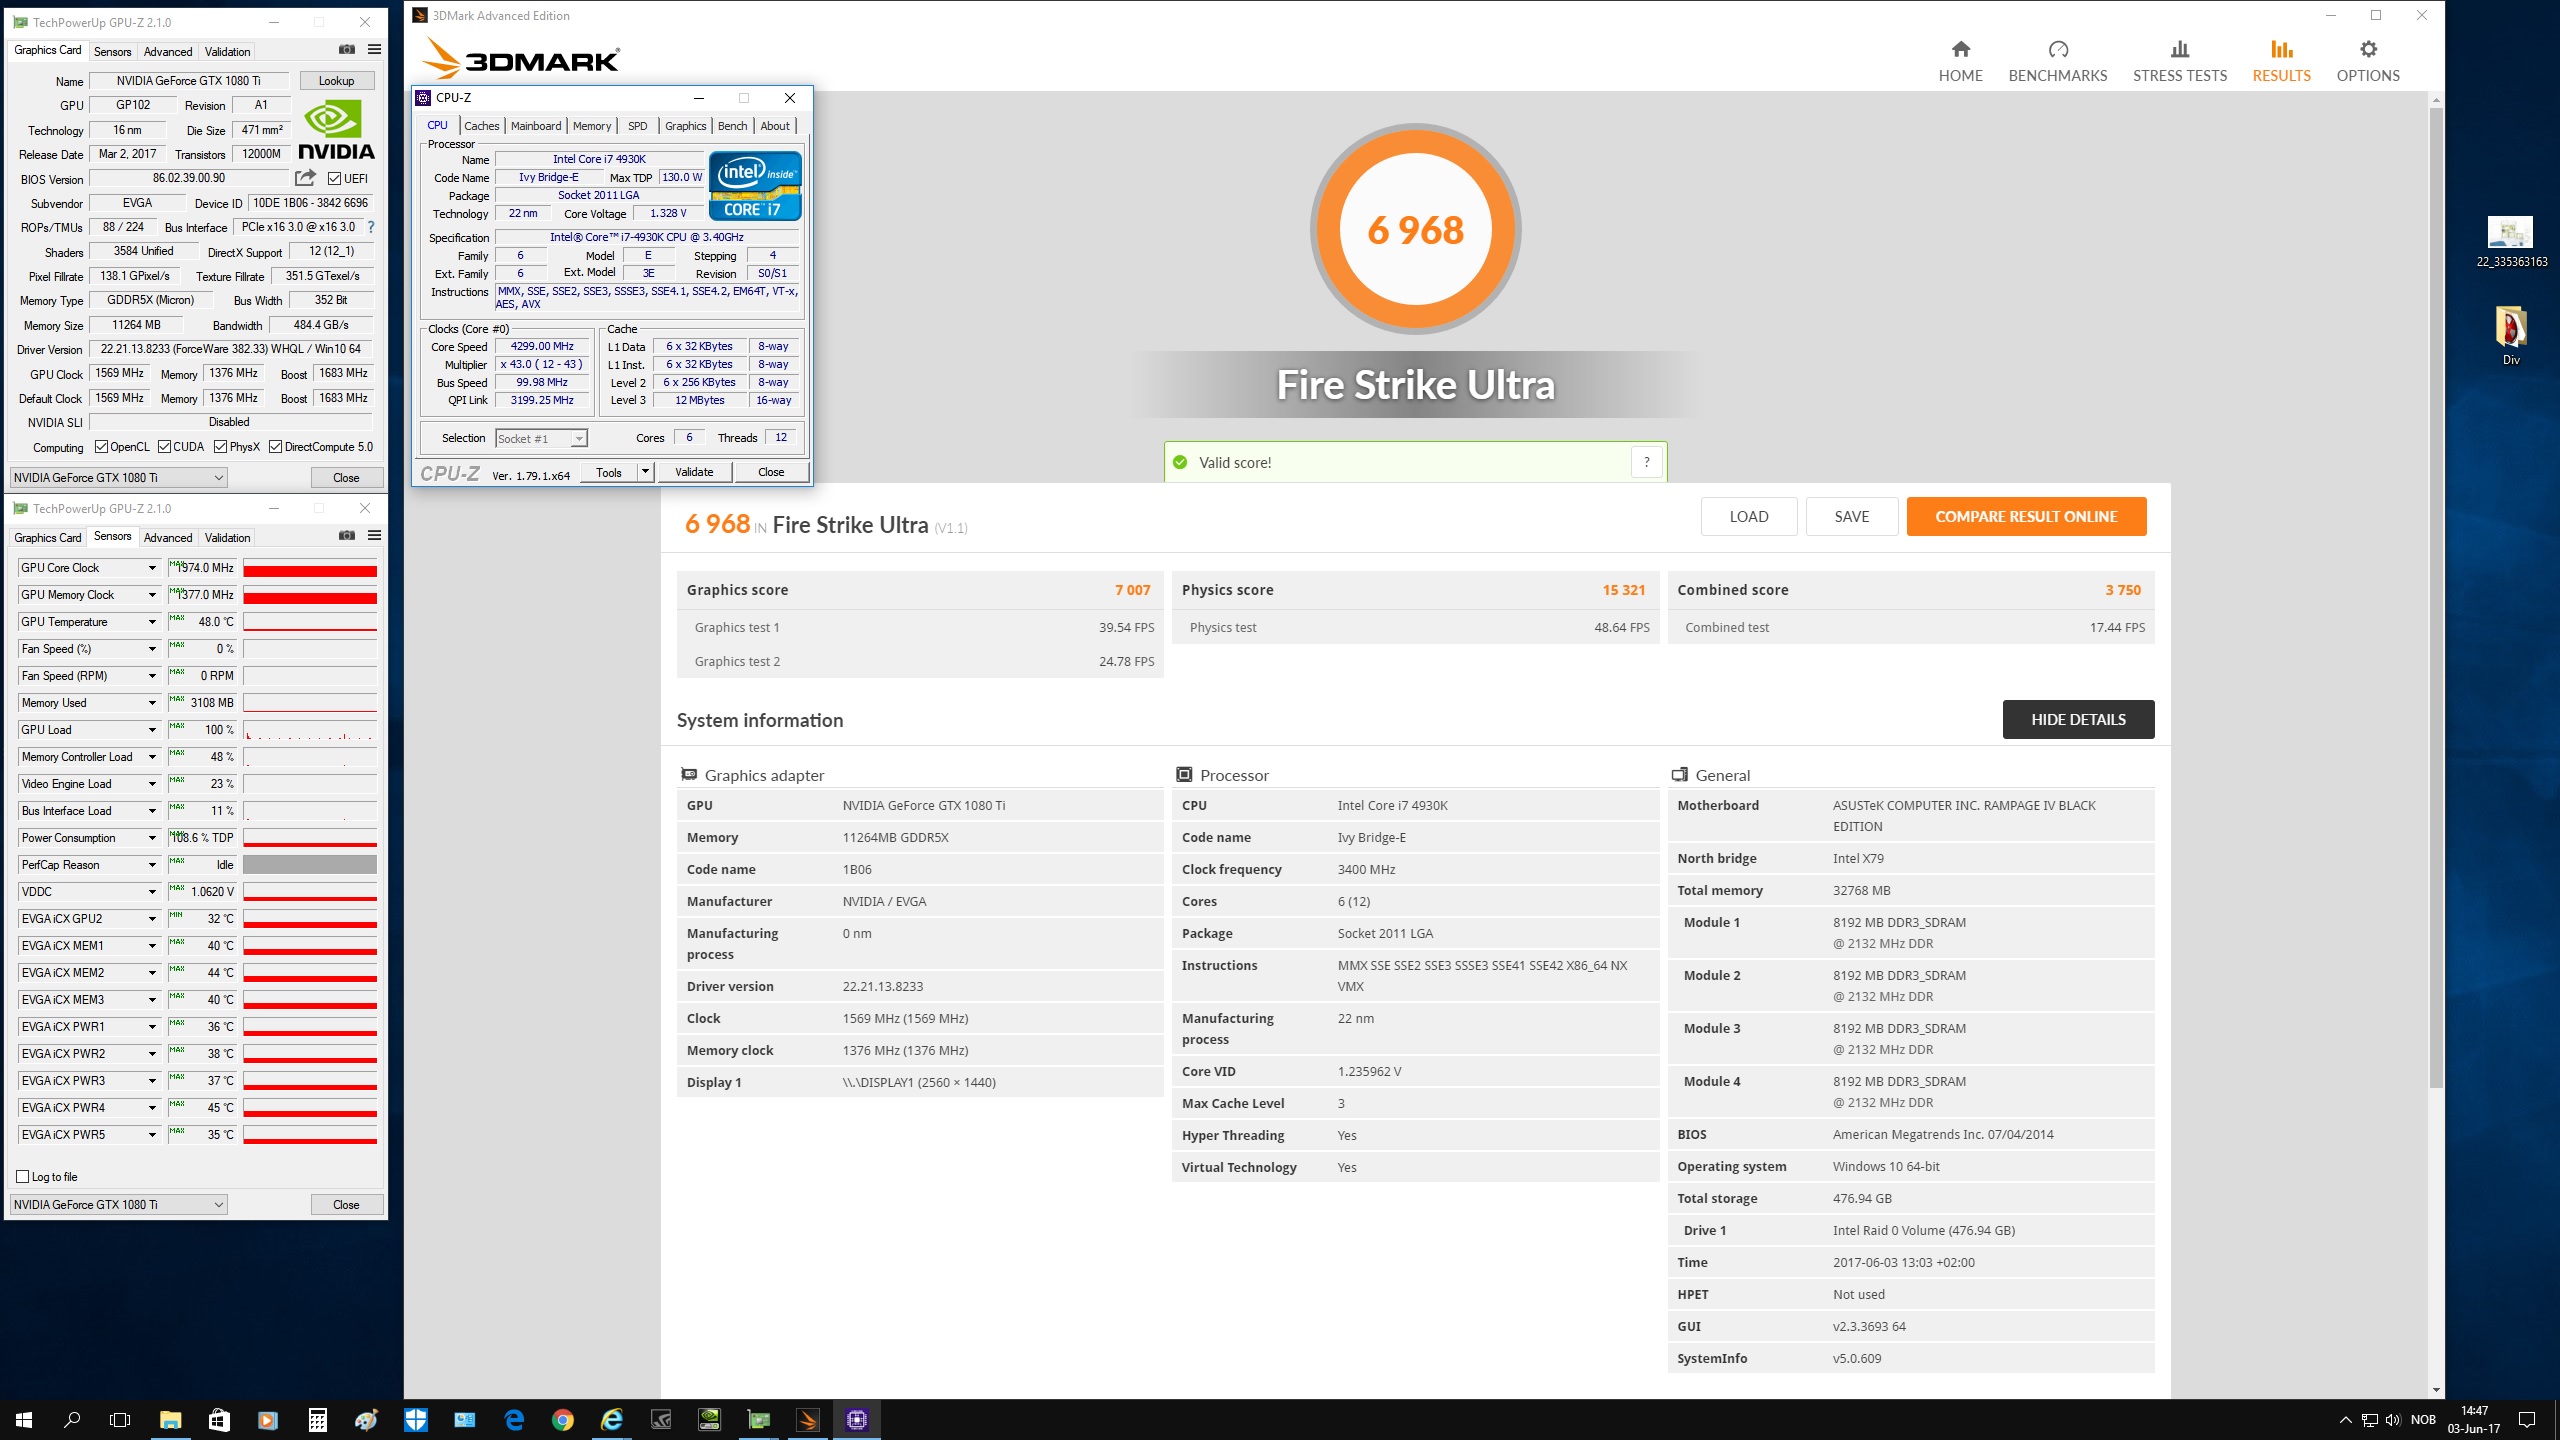Open Internet Explorer from the taskbar
2560x1440 pixels.
pos(612,1420)
